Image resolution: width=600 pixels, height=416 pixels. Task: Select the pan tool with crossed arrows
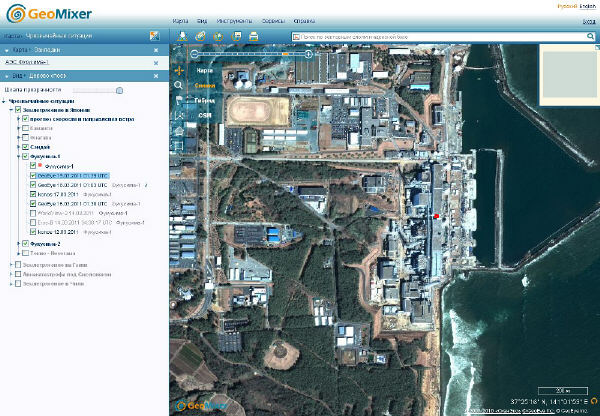[179, 70]
